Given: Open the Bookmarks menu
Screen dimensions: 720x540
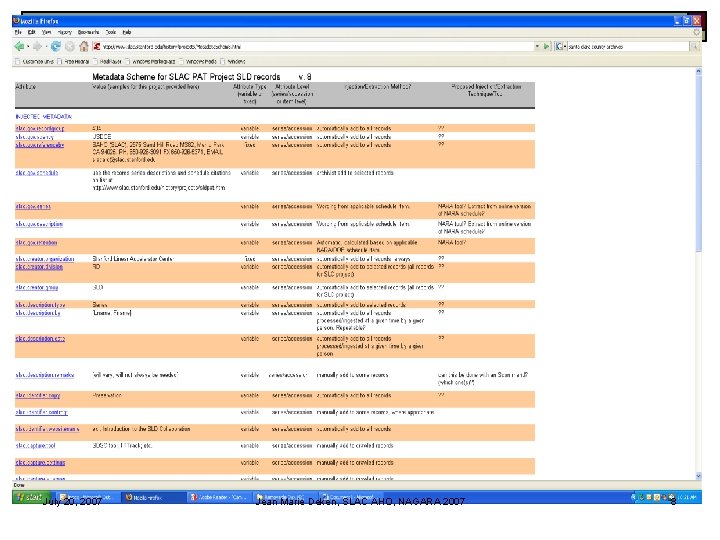Looking at the screenshot, I should click(x=89, y=32).
